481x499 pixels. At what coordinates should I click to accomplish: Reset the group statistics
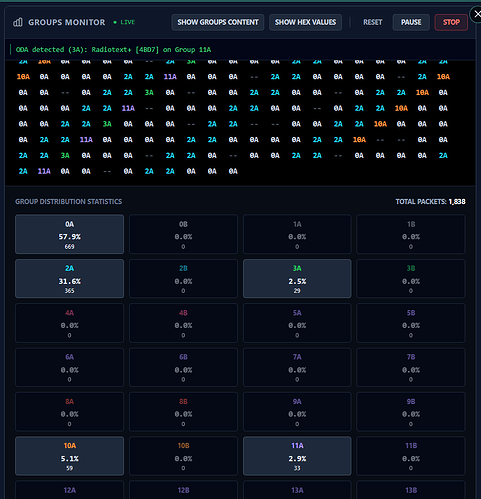click(x=372, y=22)
